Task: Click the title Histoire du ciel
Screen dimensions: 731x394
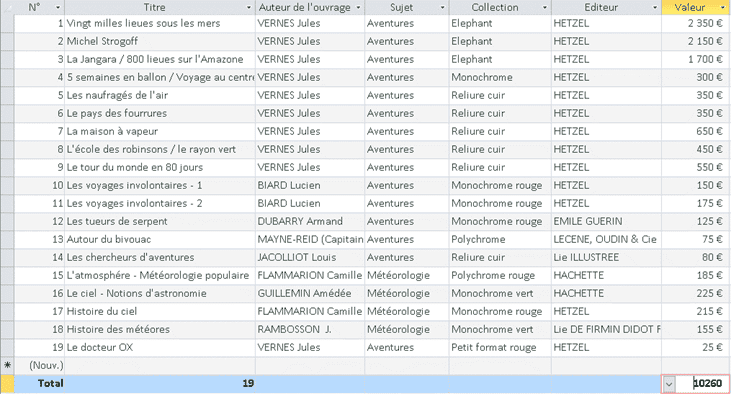Action: click(102, 311)
